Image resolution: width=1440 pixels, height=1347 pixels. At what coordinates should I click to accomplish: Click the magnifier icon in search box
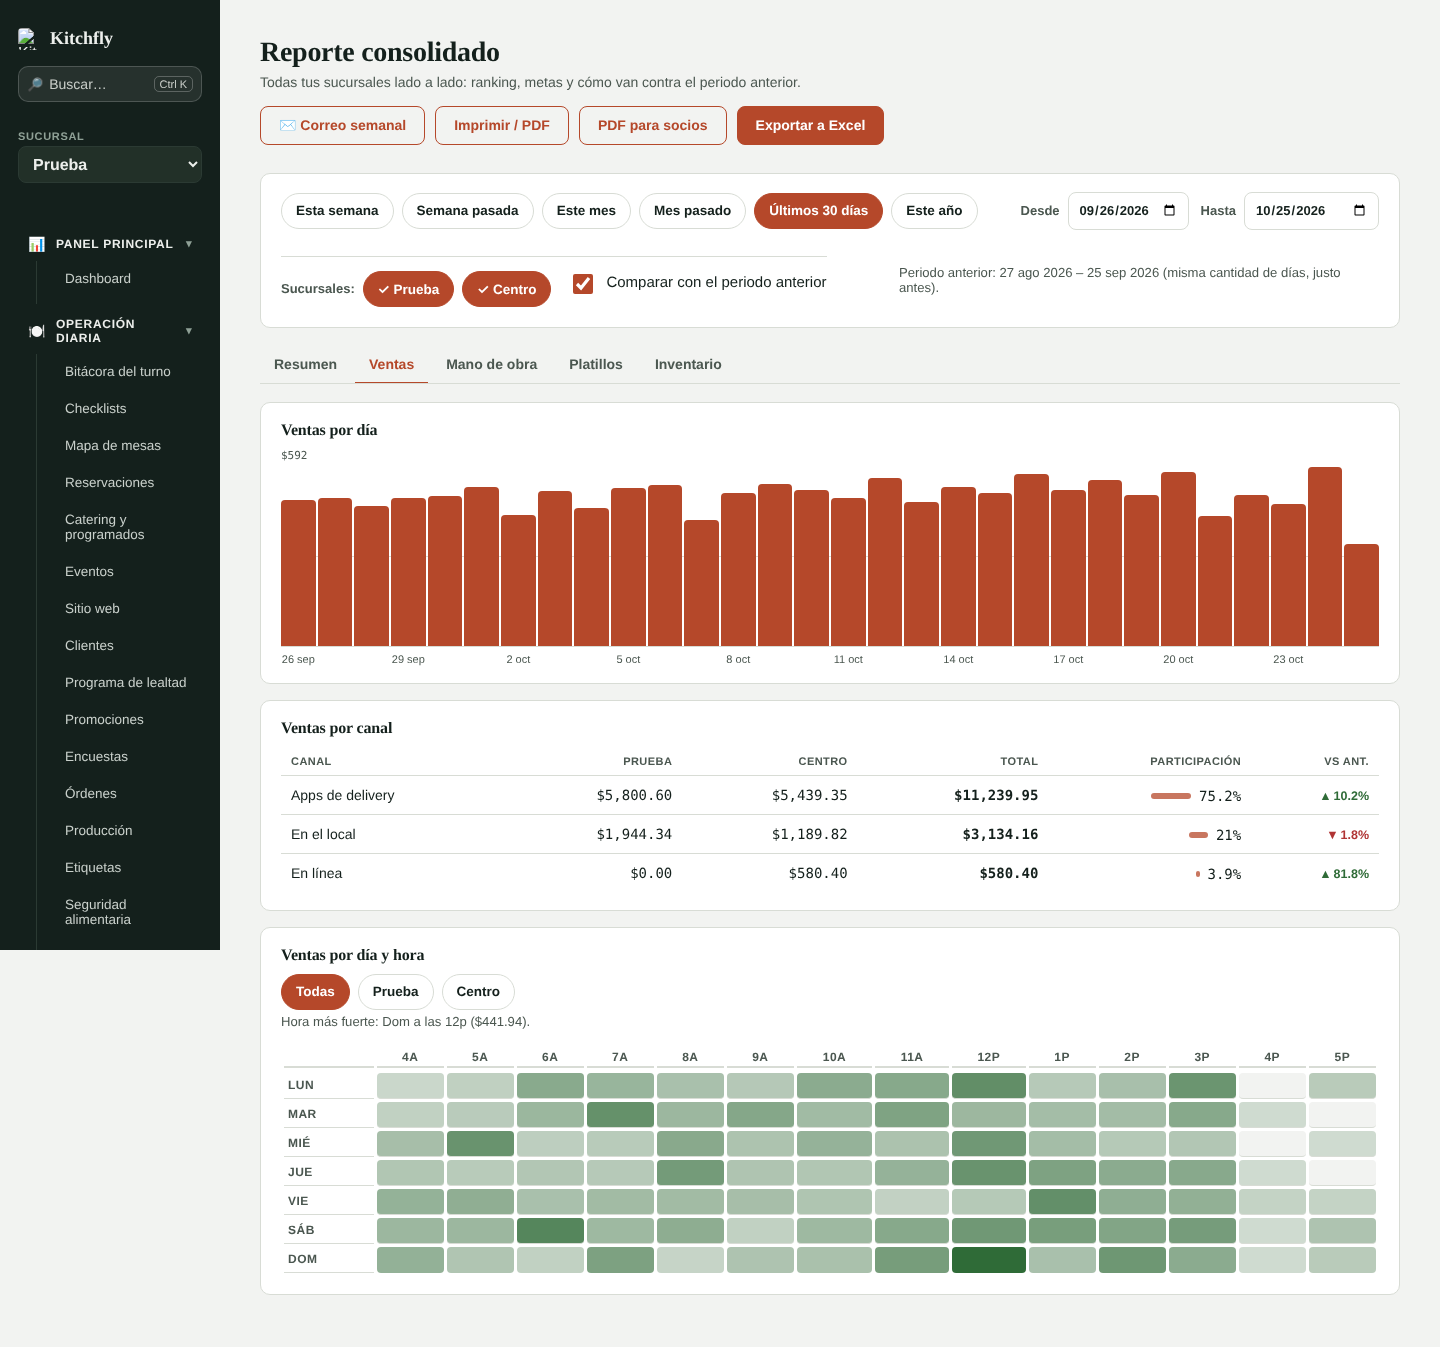click(36, 84)
